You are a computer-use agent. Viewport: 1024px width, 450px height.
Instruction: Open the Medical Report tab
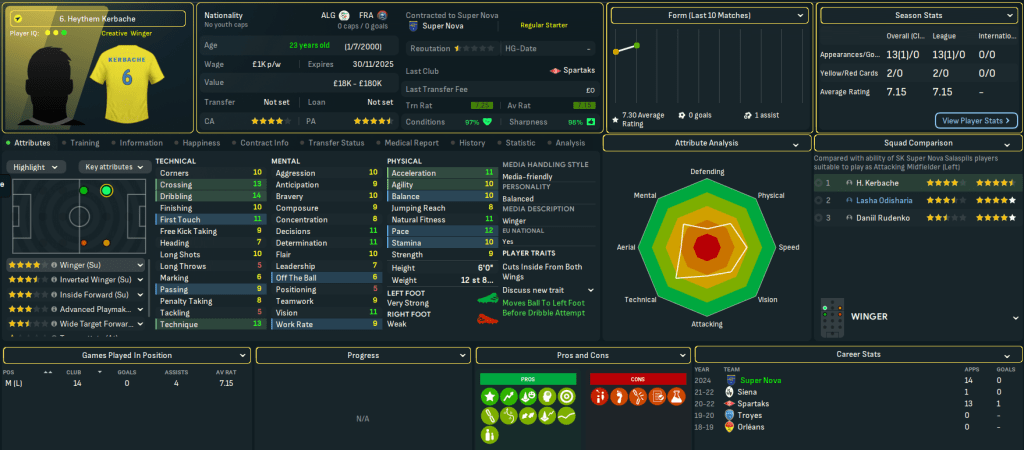coord(410,143)
